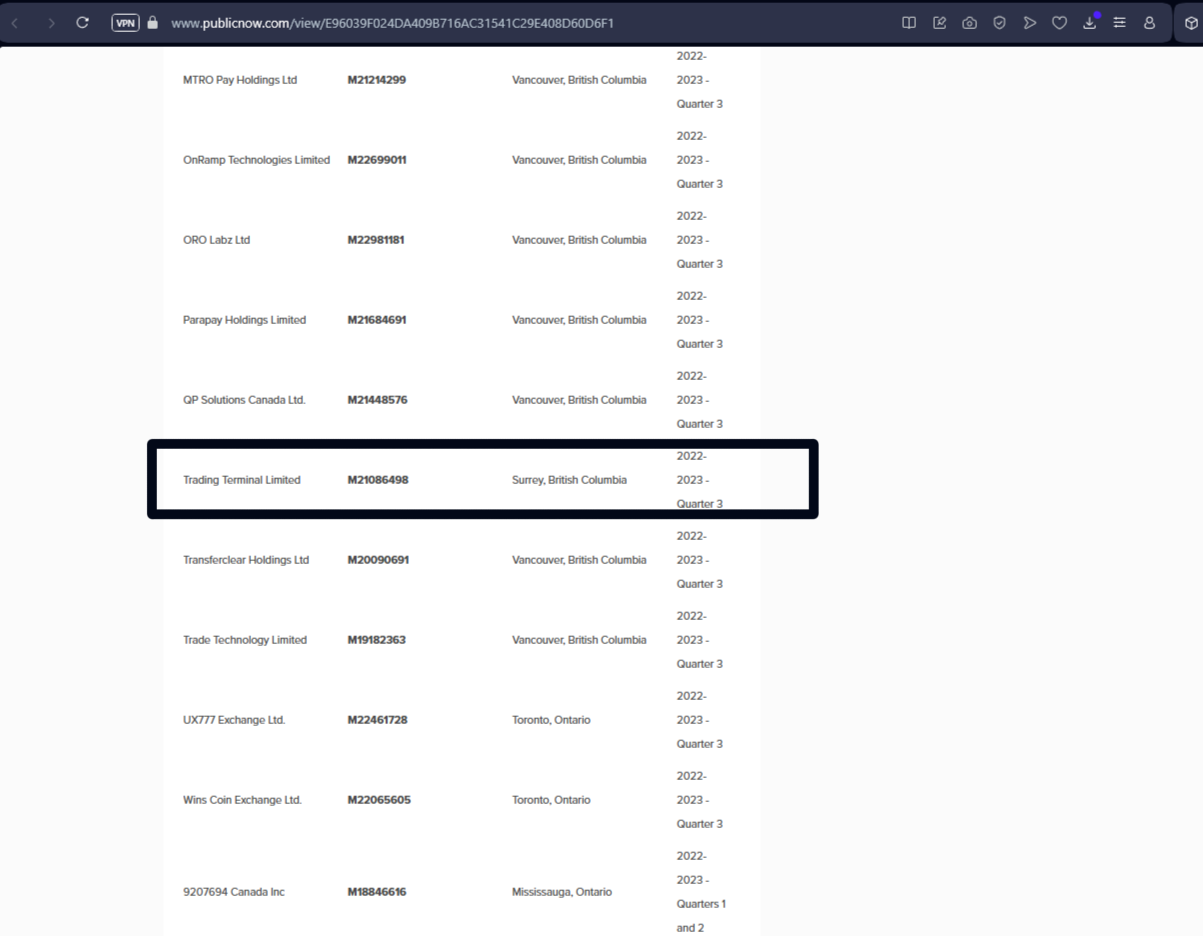Select registration number M22461728
Screen dimensions: 1203x936
377,720
